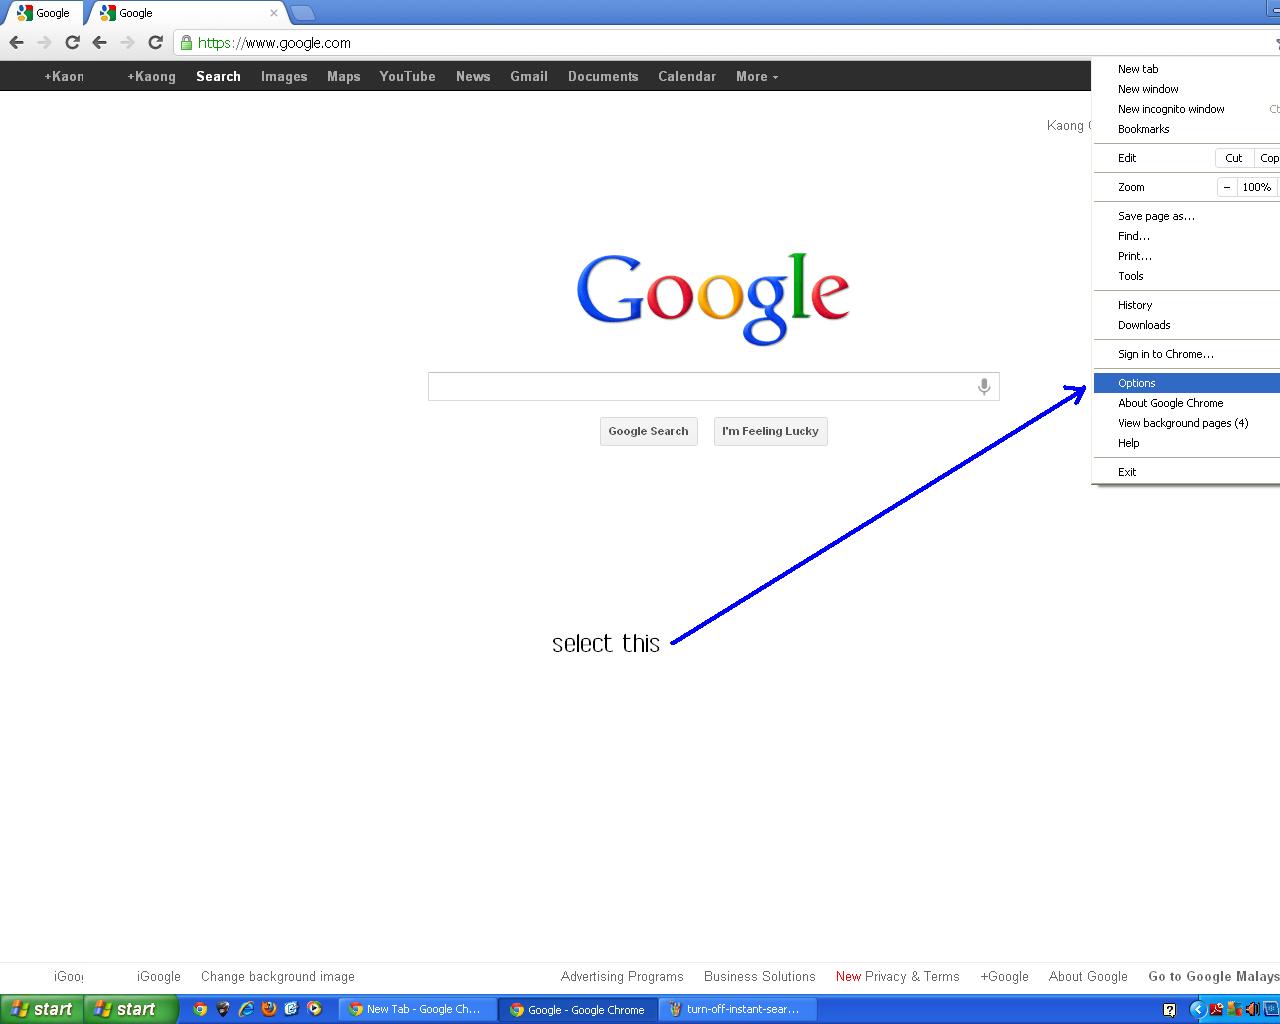The image size is (1280, 1024).
Task: Click the Google Search button
Action: pyautogui.click(x=648, y=431)
